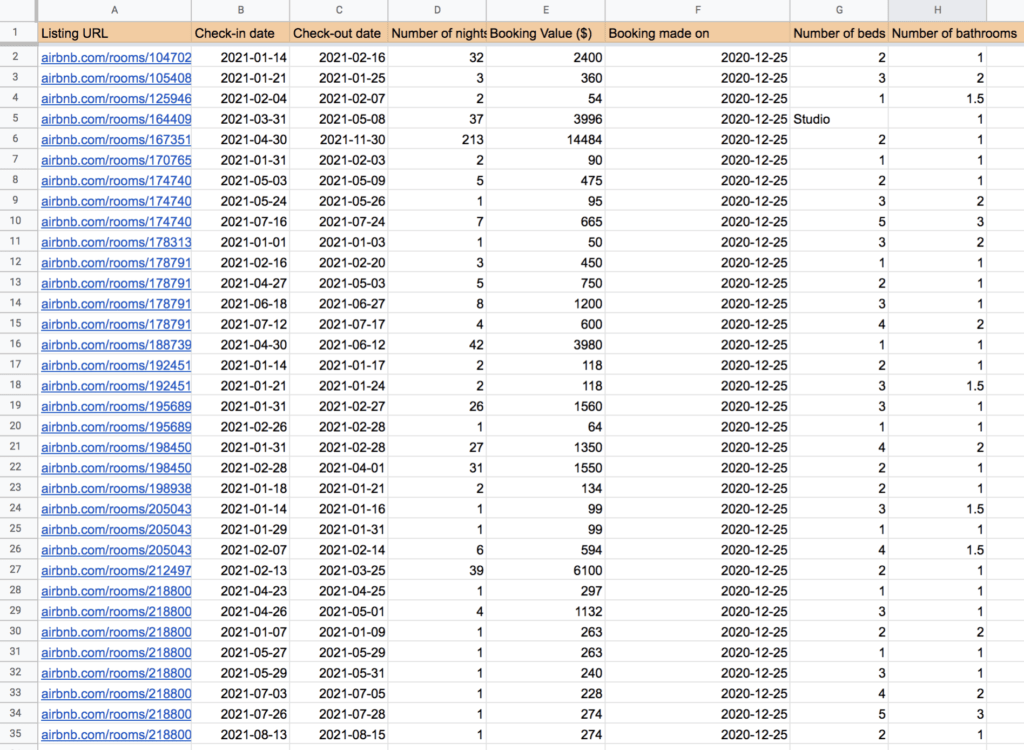
Task: Follow the airbnb.com/rooms/178313 link
Action: point(116,242)
